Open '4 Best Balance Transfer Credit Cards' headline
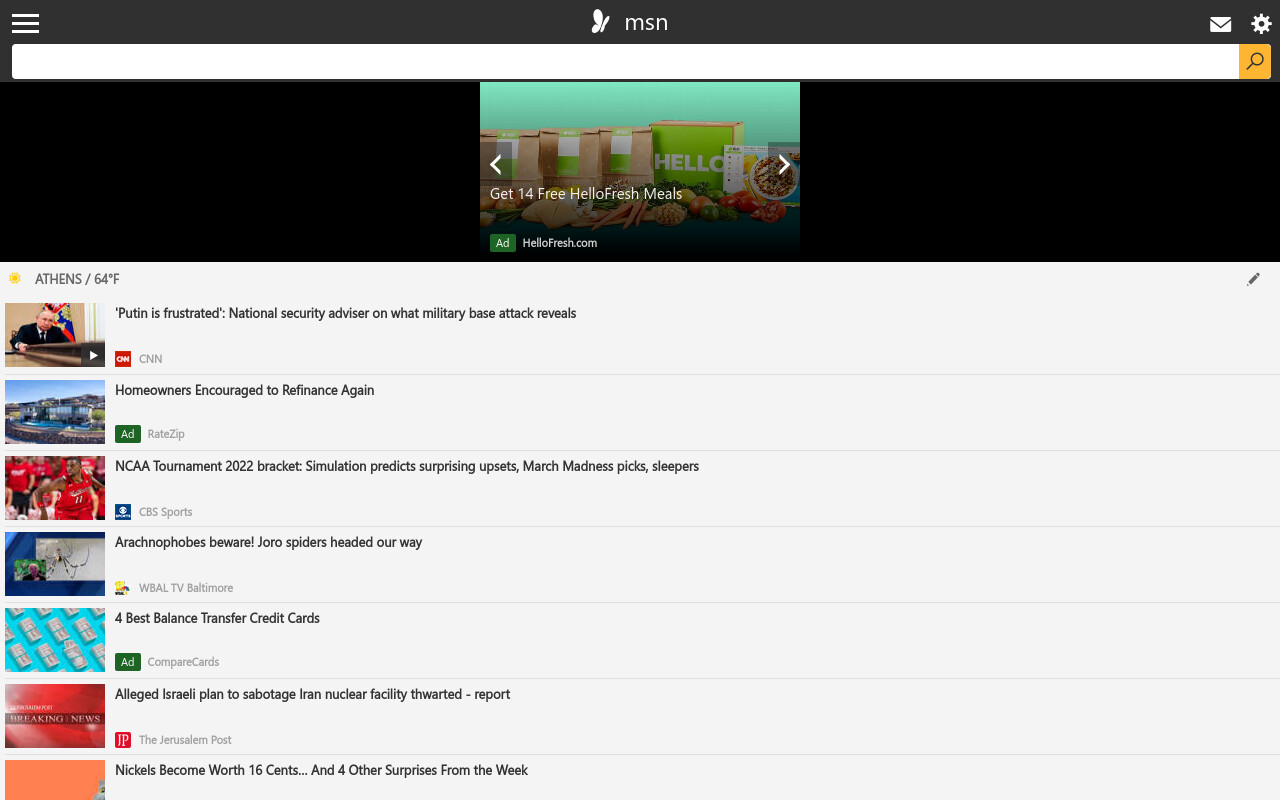This screenshot has width=1280, height=800. click(218, 618)
